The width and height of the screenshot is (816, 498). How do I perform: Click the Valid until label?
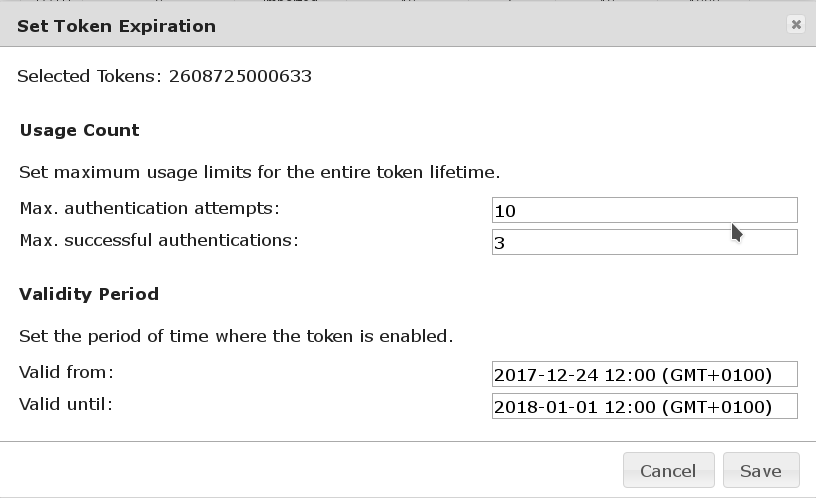click(66, 404)
